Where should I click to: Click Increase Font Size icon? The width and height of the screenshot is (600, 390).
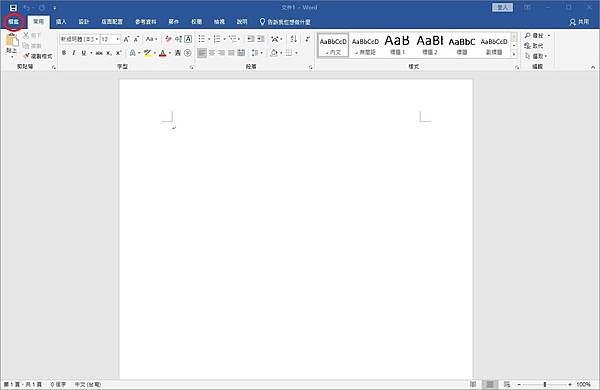tap(126, 39)
